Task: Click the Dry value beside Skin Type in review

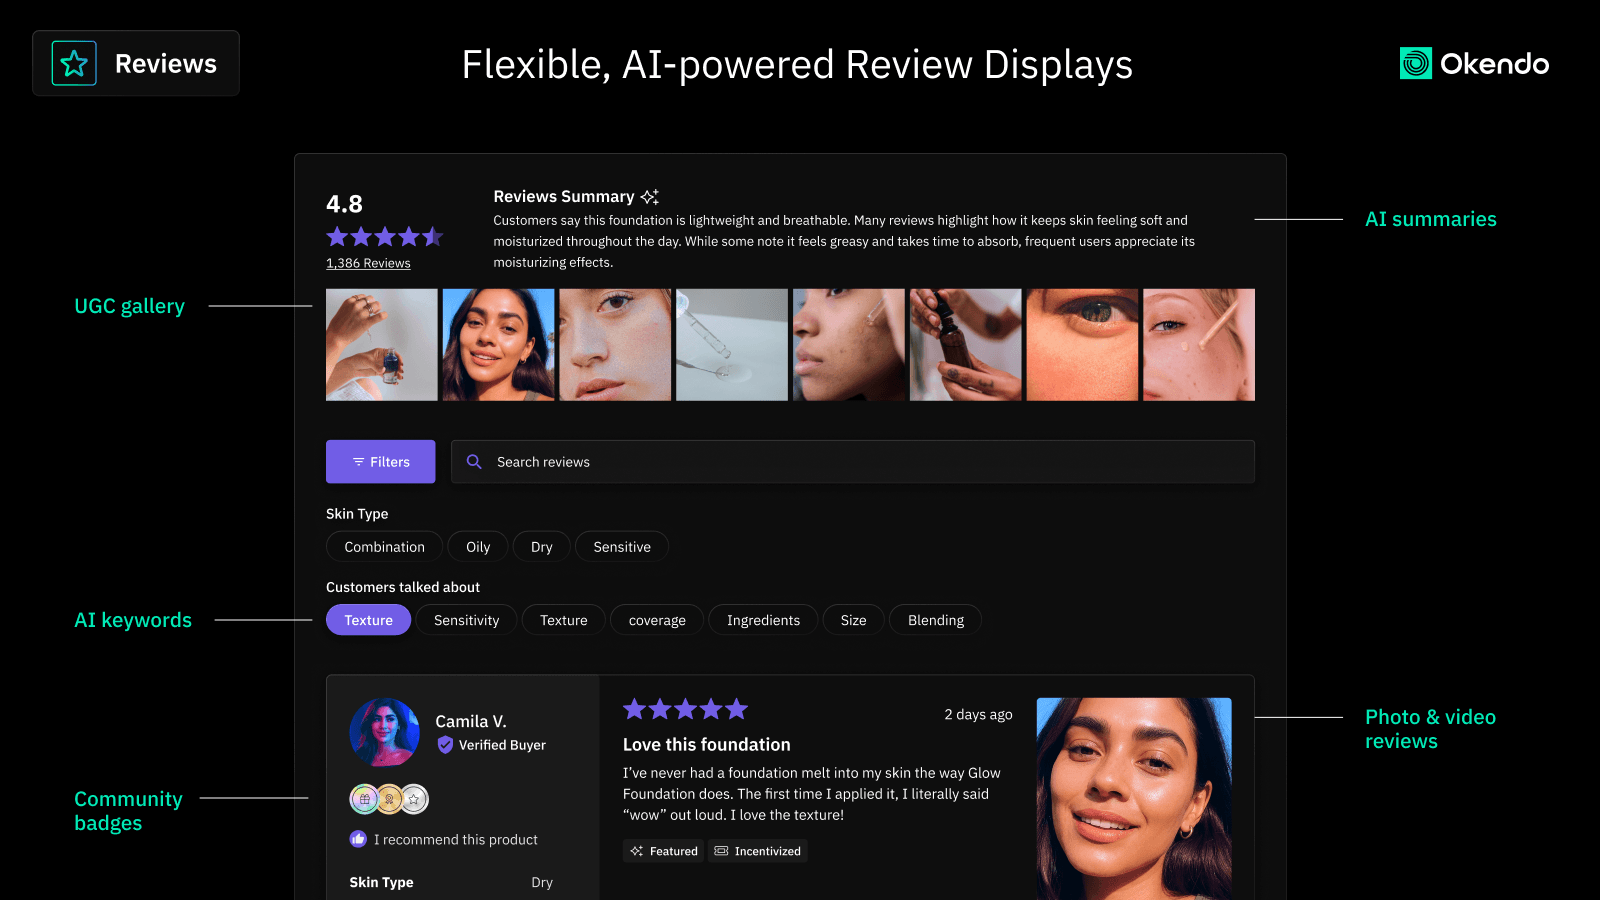Action: (x=542, y=882)
